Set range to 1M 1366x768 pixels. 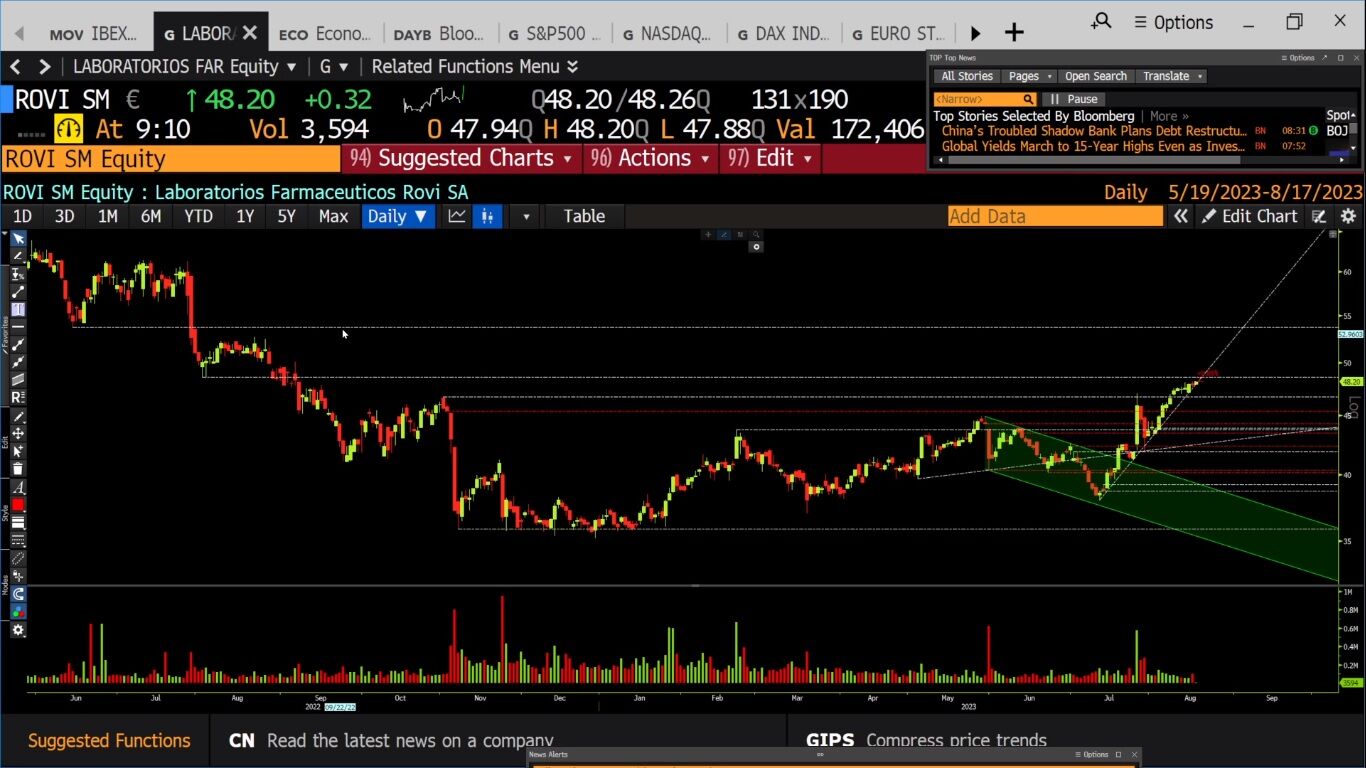pos(108,216)
